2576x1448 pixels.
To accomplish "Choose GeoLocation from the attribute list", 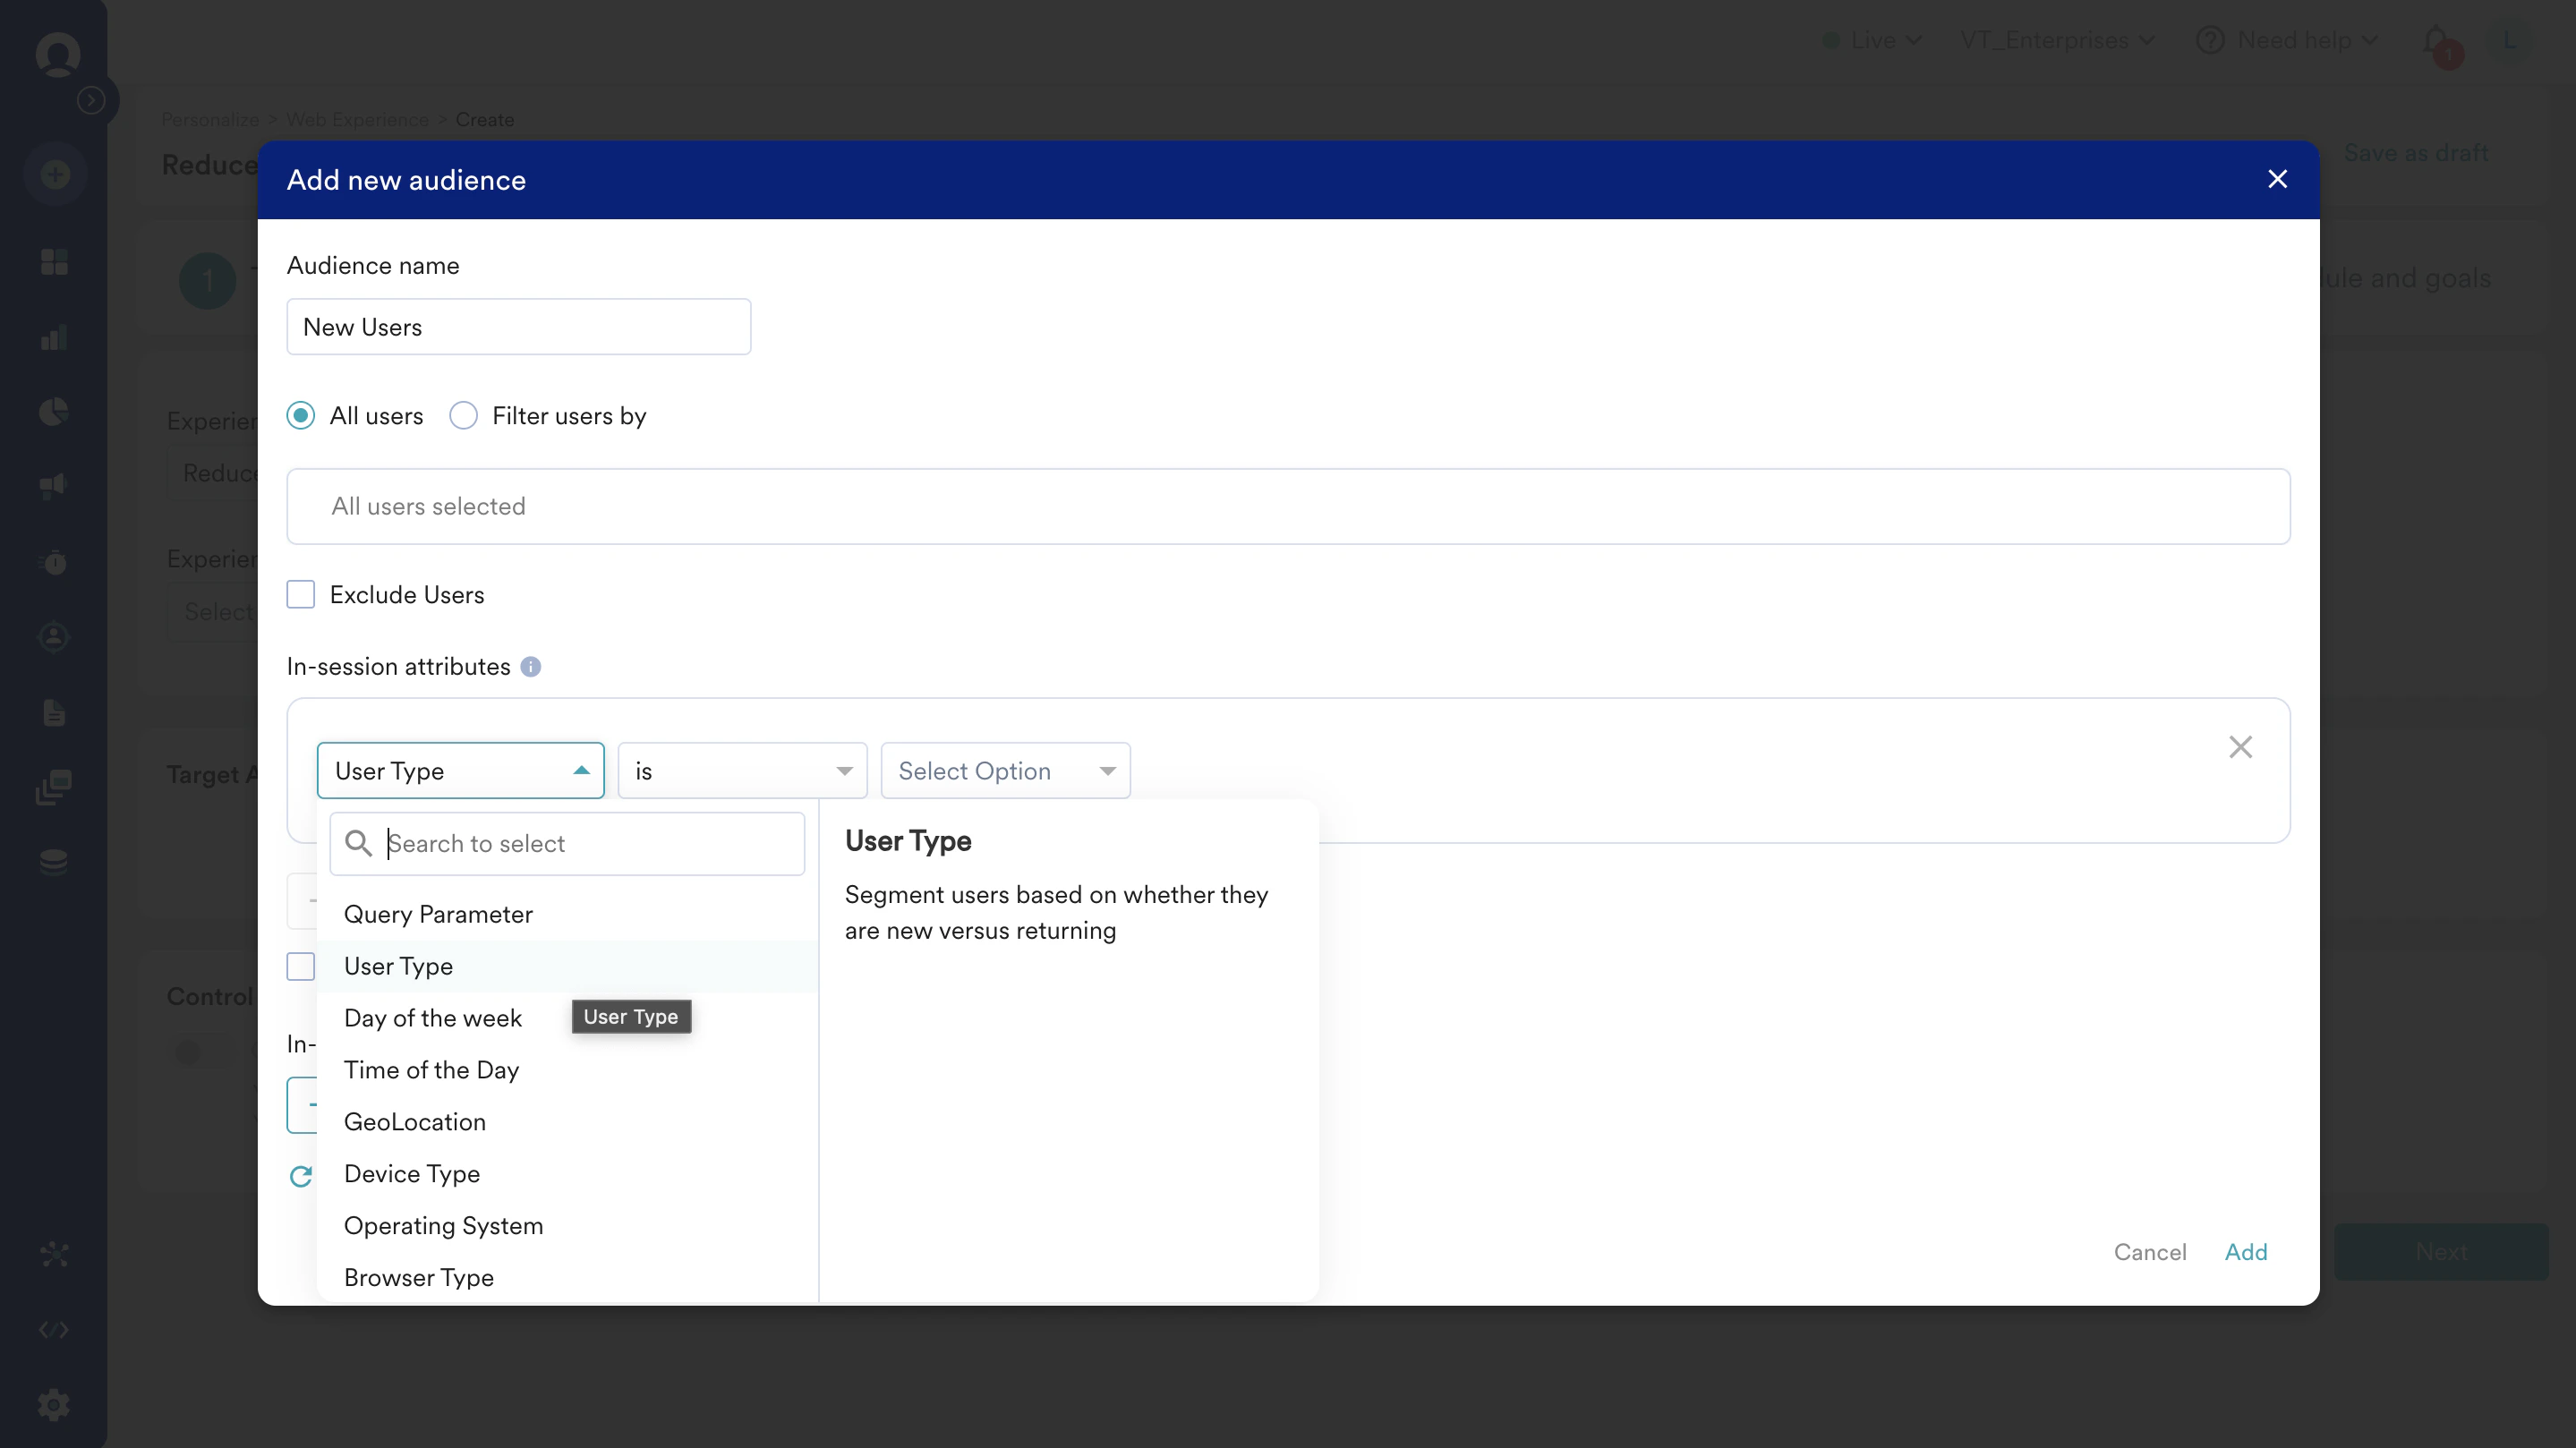I will pyautogui.click(x=415, y=1122).
